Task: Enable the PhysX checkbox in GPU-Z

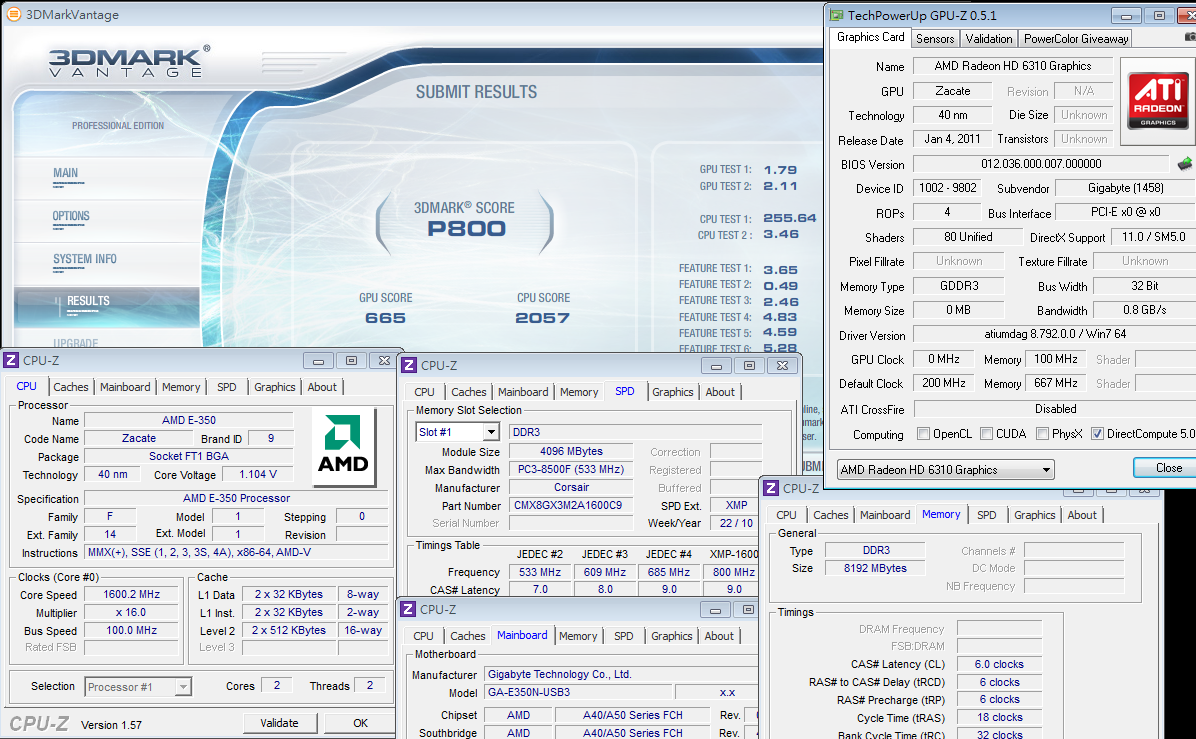Action: 1043,434
